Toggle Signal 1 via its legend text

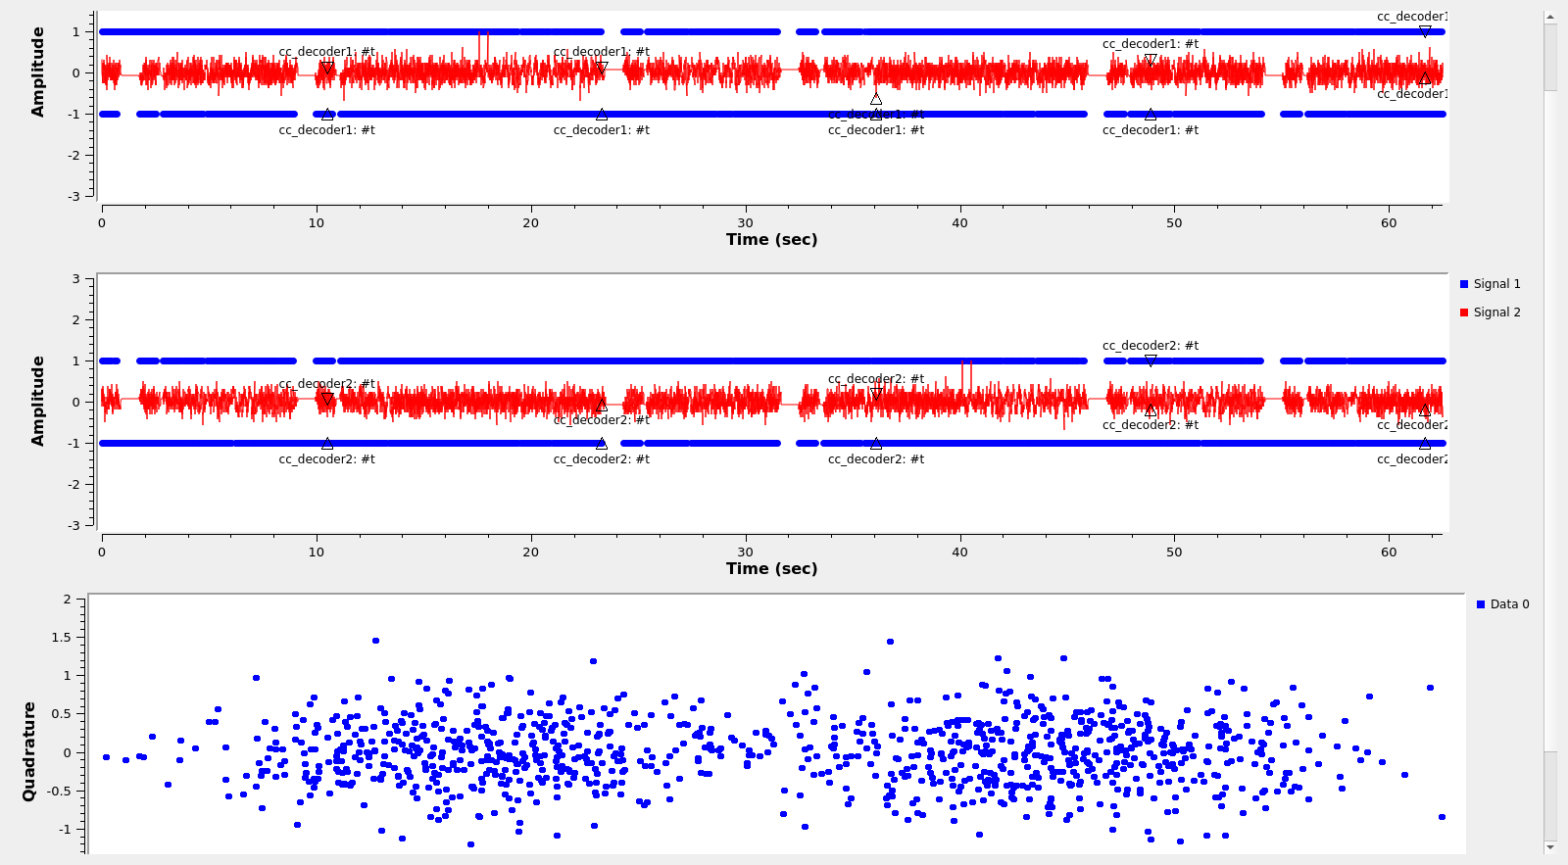1496,285
